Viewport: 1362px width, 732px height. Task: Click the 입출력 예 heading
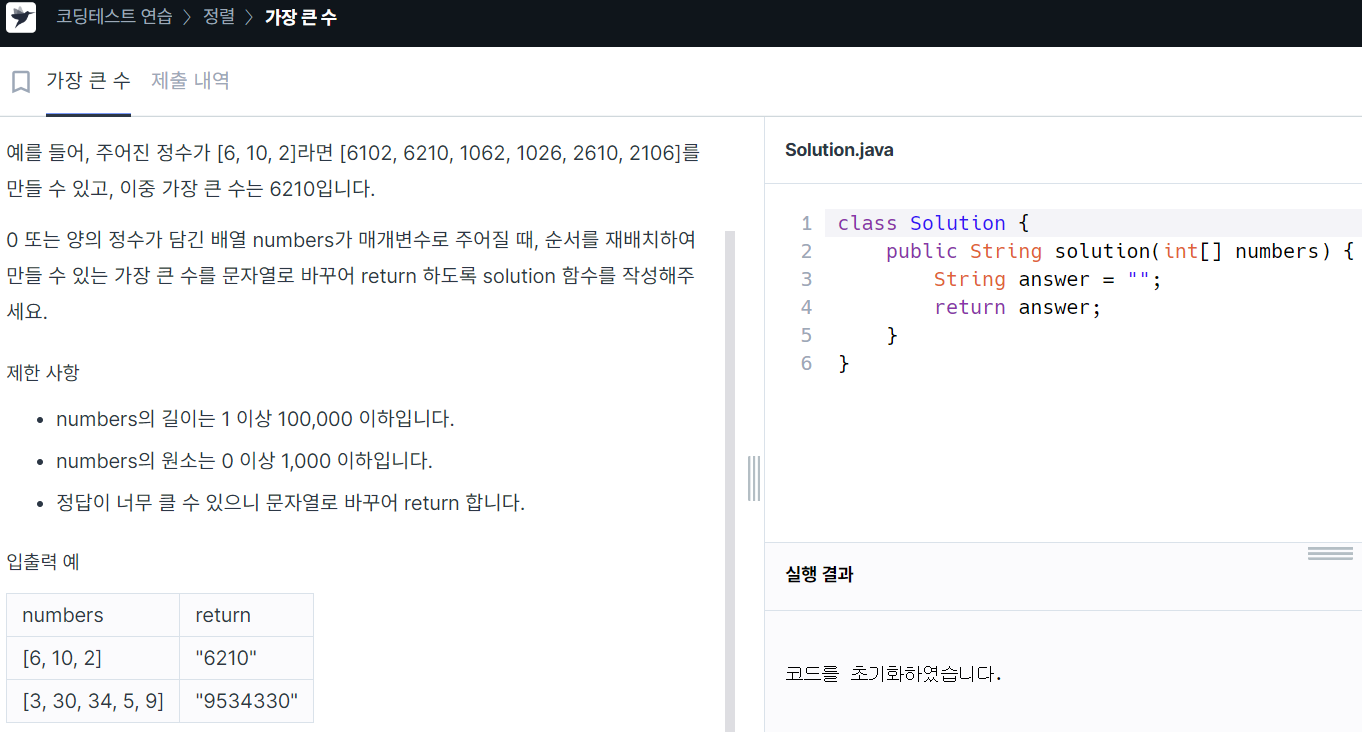point(43,562)
